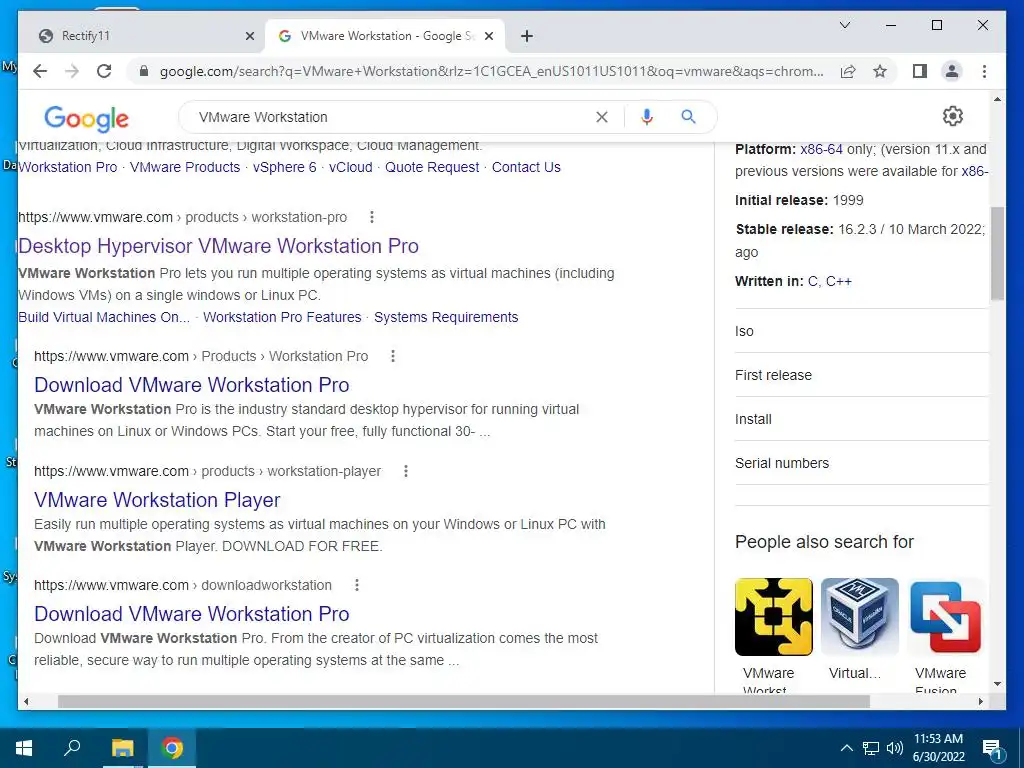Bookmark this page with the star icon

[x=880, y=71]
